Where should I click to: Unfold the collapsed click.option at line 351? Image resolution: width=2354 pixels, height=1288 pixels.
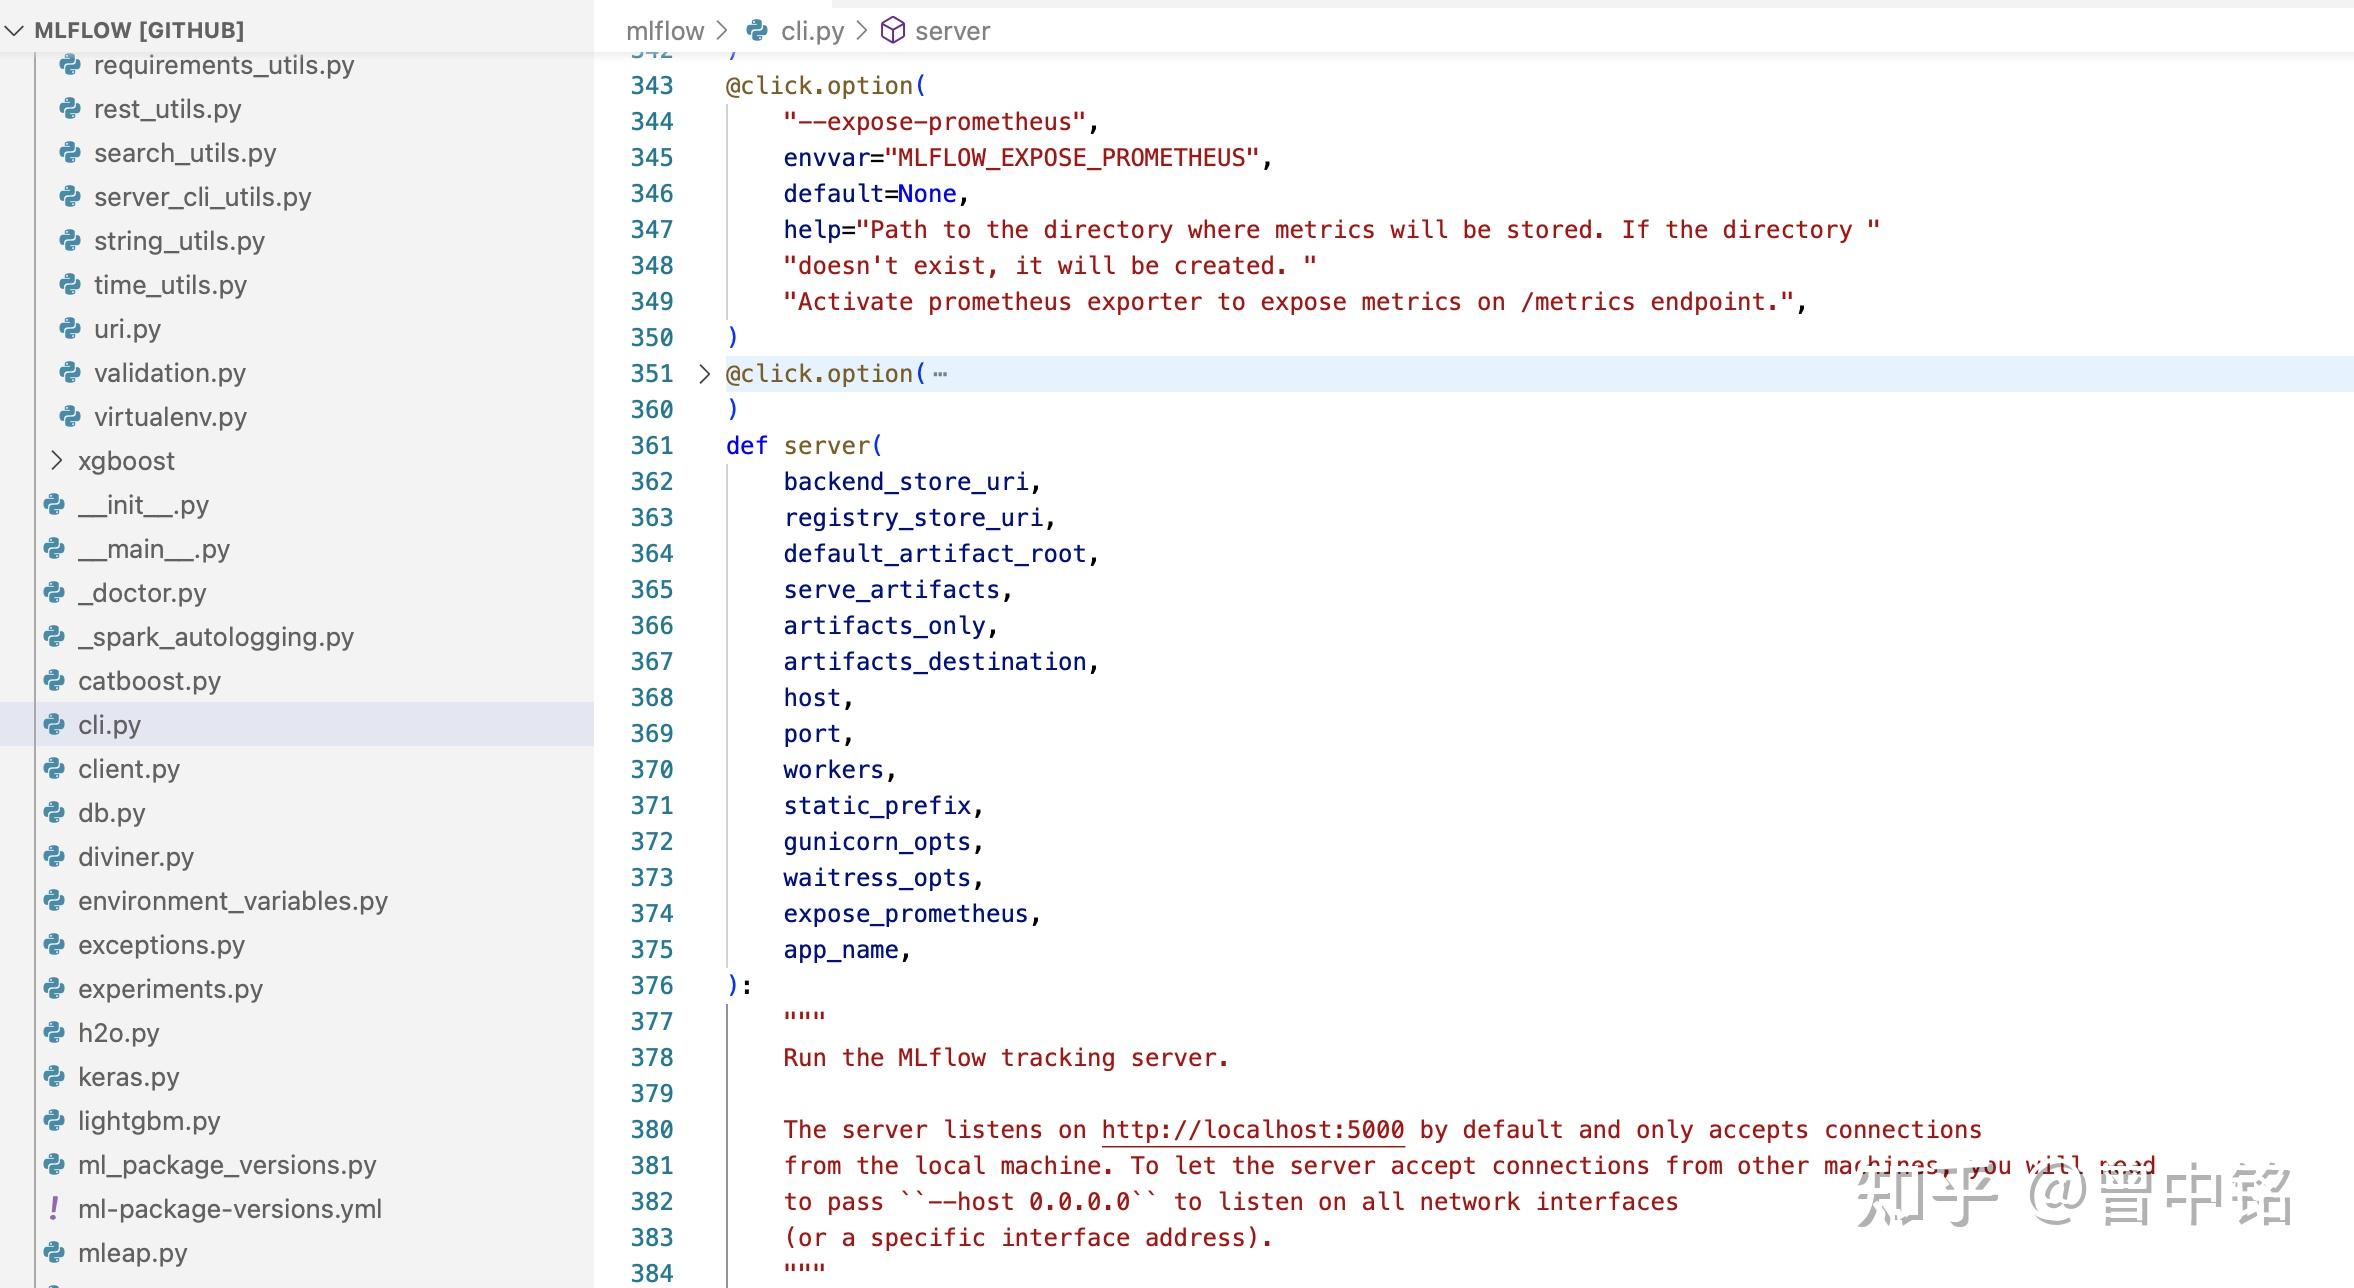click(704, 374)
